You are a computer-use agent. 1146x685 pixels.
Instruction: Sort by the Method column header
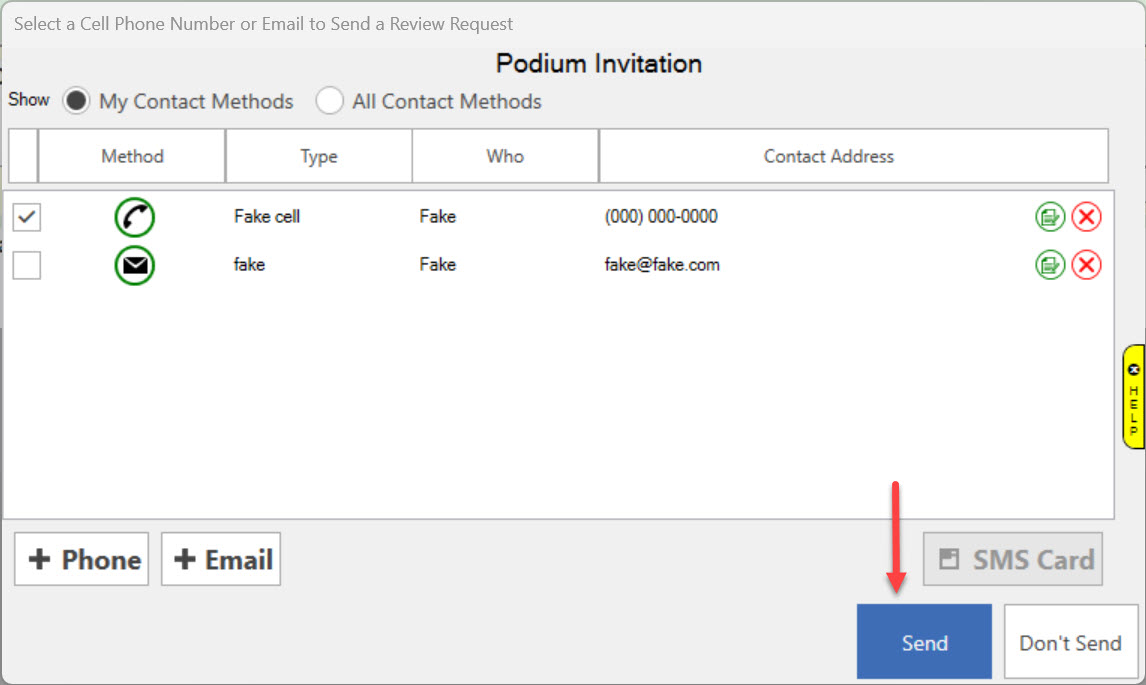tap(132, 156)
